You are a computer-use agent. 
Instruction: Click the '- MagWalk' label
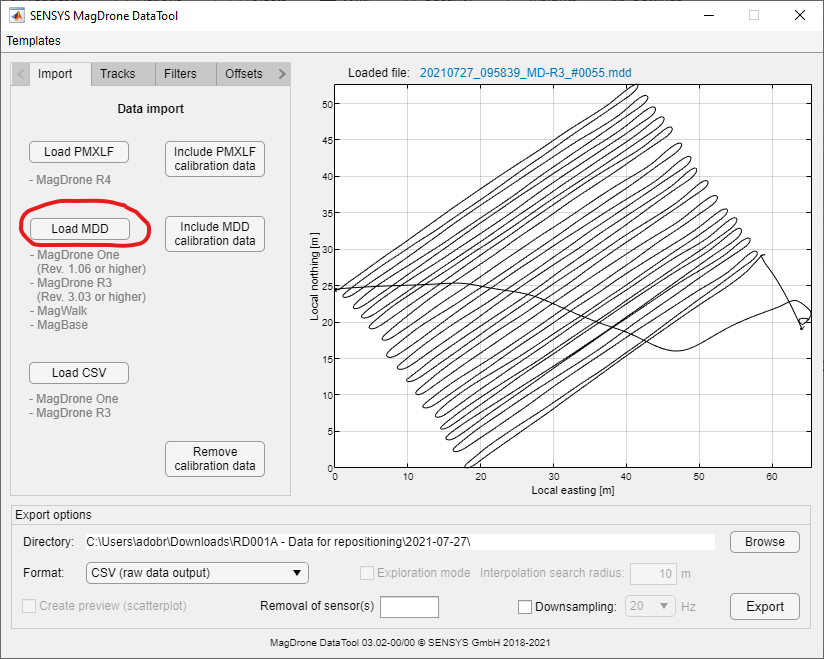coord(58,311)
